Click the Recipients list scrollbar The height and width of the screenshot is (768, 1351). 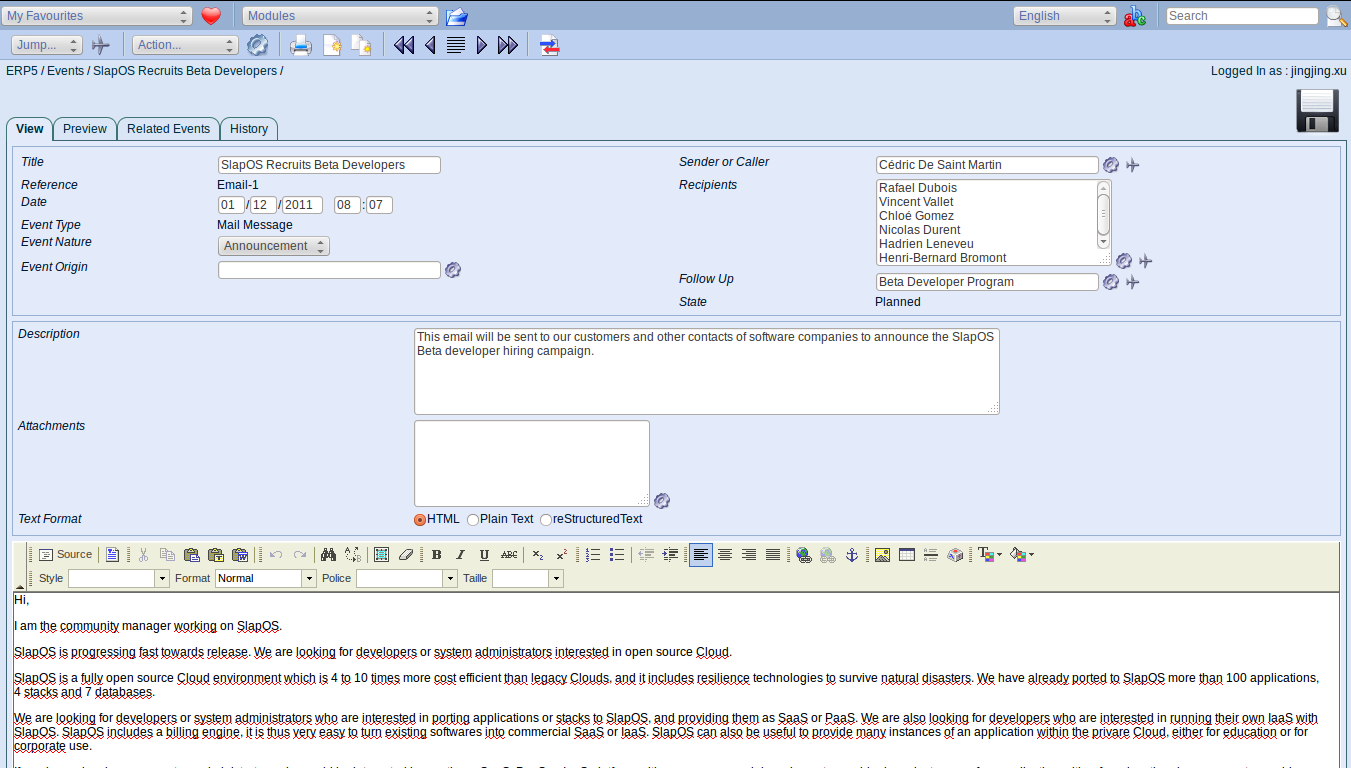tap(1103, 215)
